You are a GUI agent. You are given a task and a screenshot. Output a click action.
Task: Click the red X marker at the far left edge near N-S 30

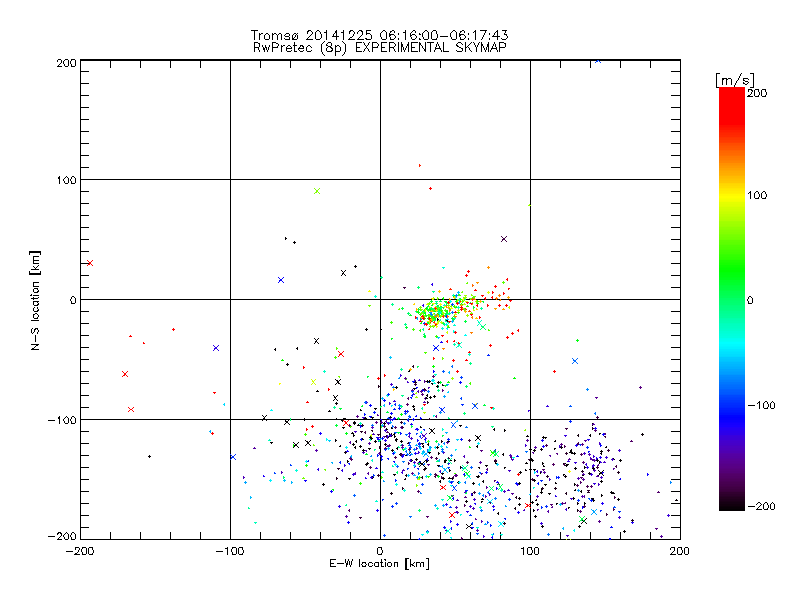(90, 263)
